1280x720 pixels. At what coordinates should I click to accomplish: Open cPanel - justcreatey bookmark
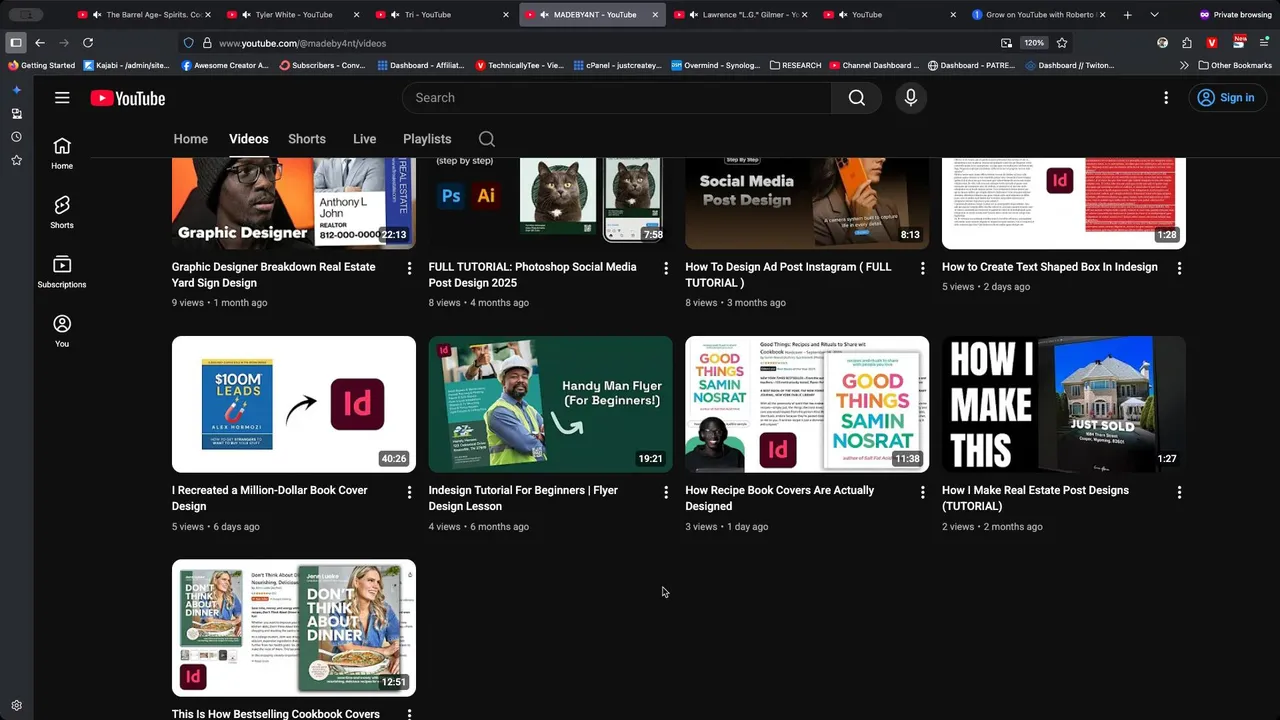[x=618, y=65]
